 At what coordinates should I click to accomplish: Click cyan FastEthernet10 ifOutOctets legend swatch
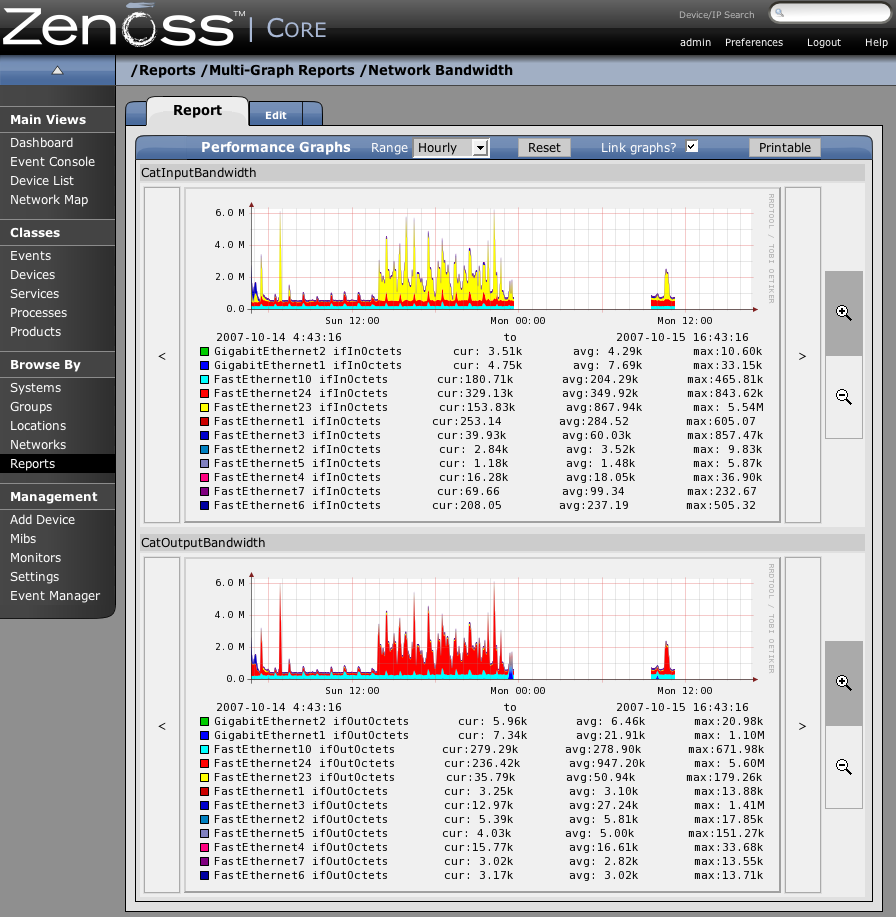click(204, 749)
